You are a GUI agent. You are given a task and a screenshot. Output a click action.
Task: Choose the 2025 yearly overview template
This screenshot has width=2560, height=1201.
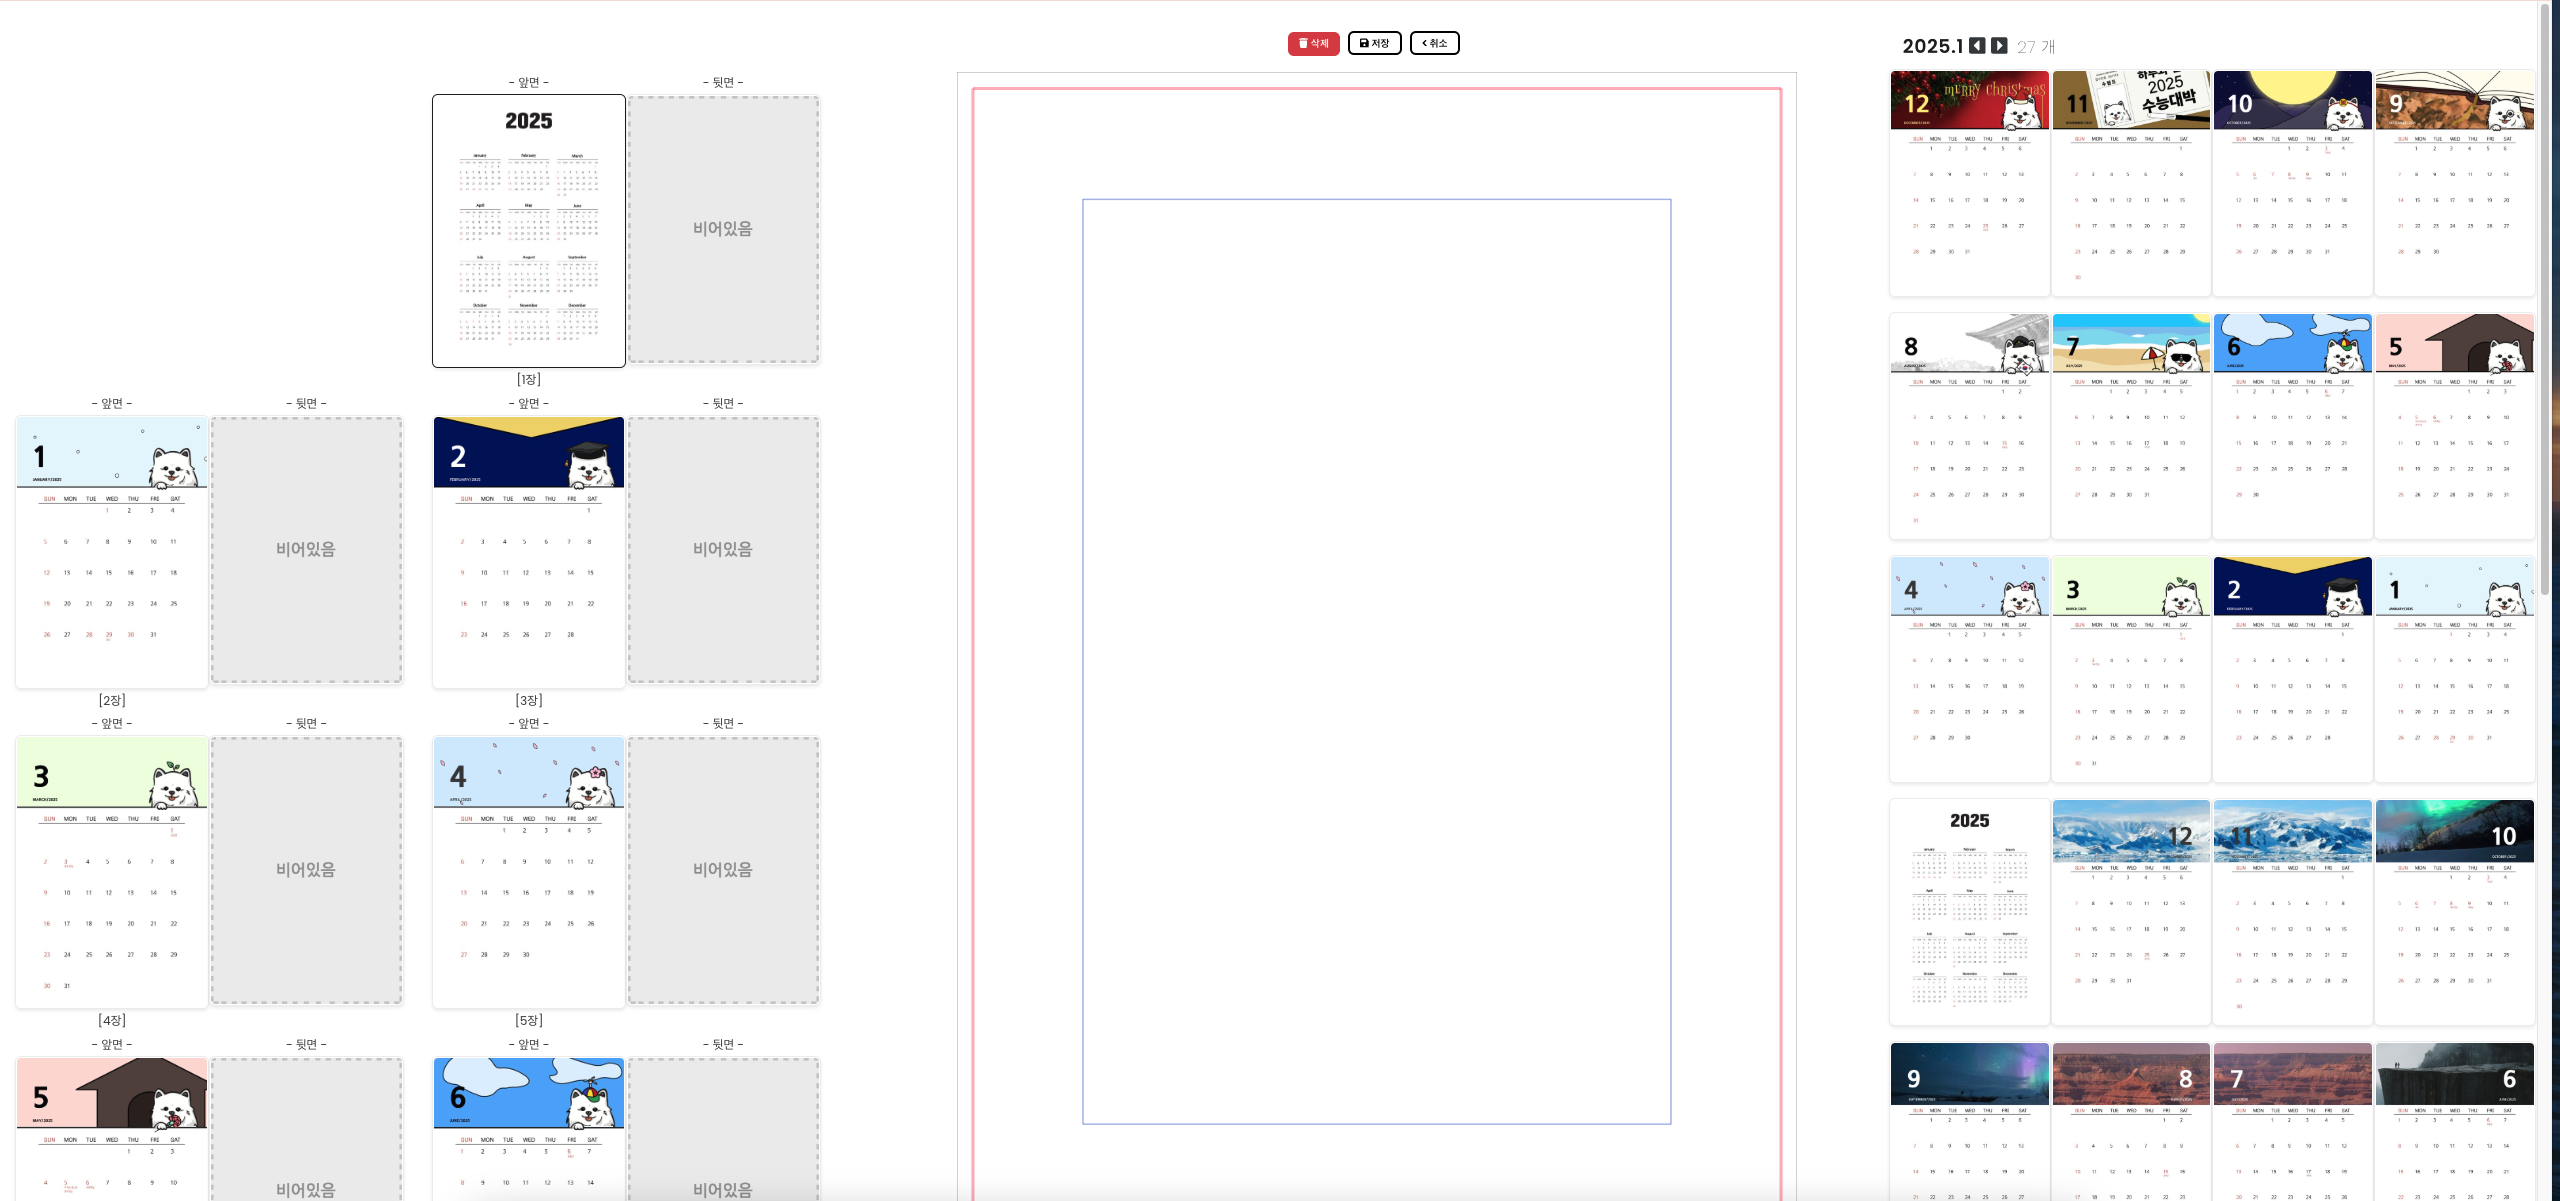1969,911
